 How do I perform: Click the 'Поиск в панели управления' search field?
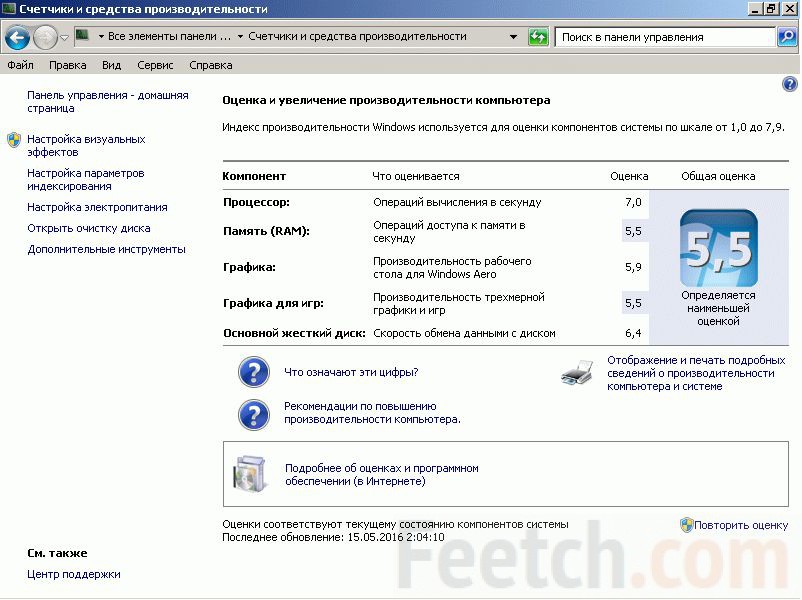click(665, 37)
